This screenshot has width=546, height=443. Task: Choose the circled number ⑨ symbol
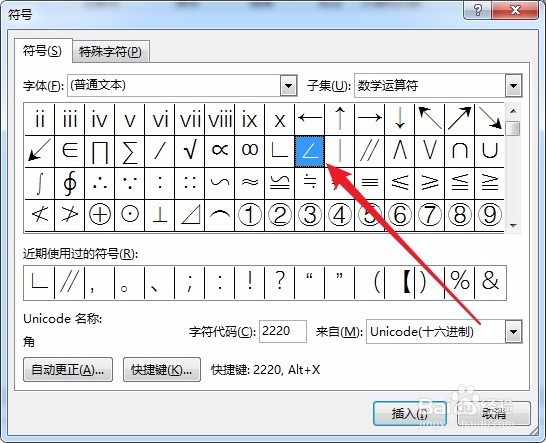[x=489, y=215]
